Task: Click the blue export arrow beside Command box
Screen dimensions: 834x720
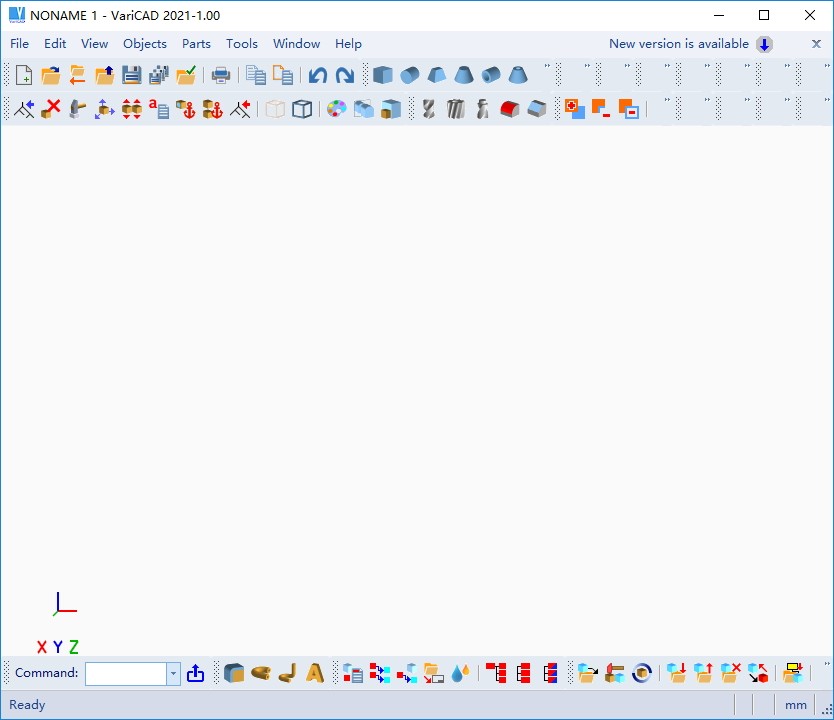Action: [195, 673]
